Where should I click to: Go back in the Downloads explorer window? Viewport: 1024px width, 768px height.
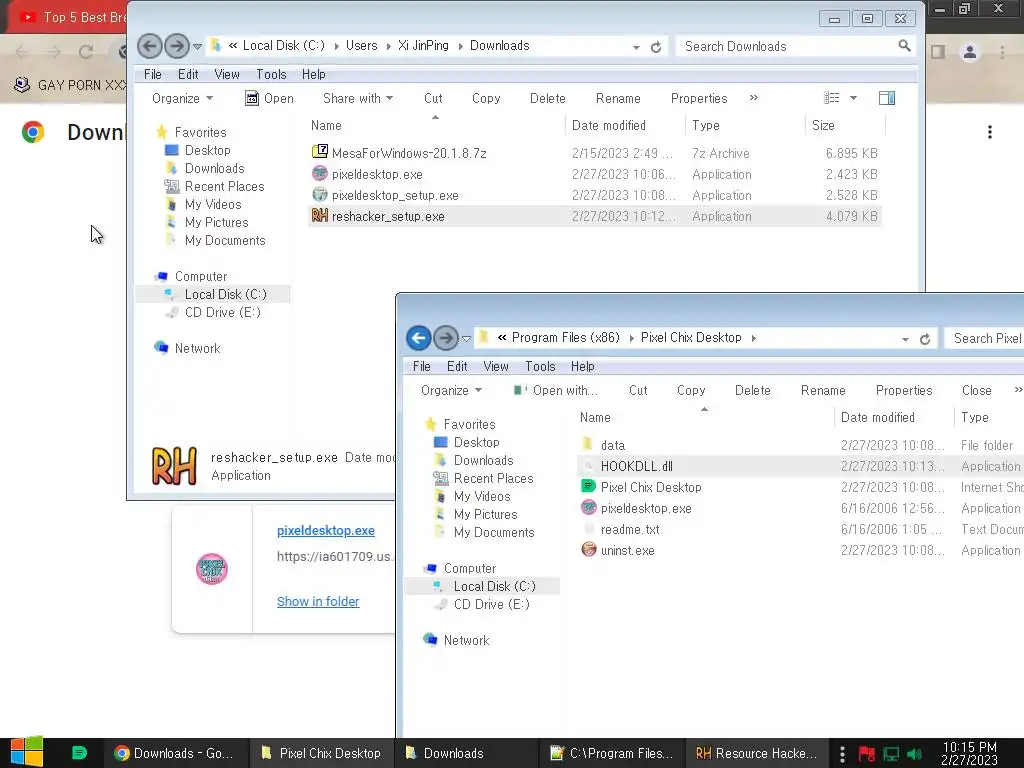pyautogui.click(x=150, y=46)
